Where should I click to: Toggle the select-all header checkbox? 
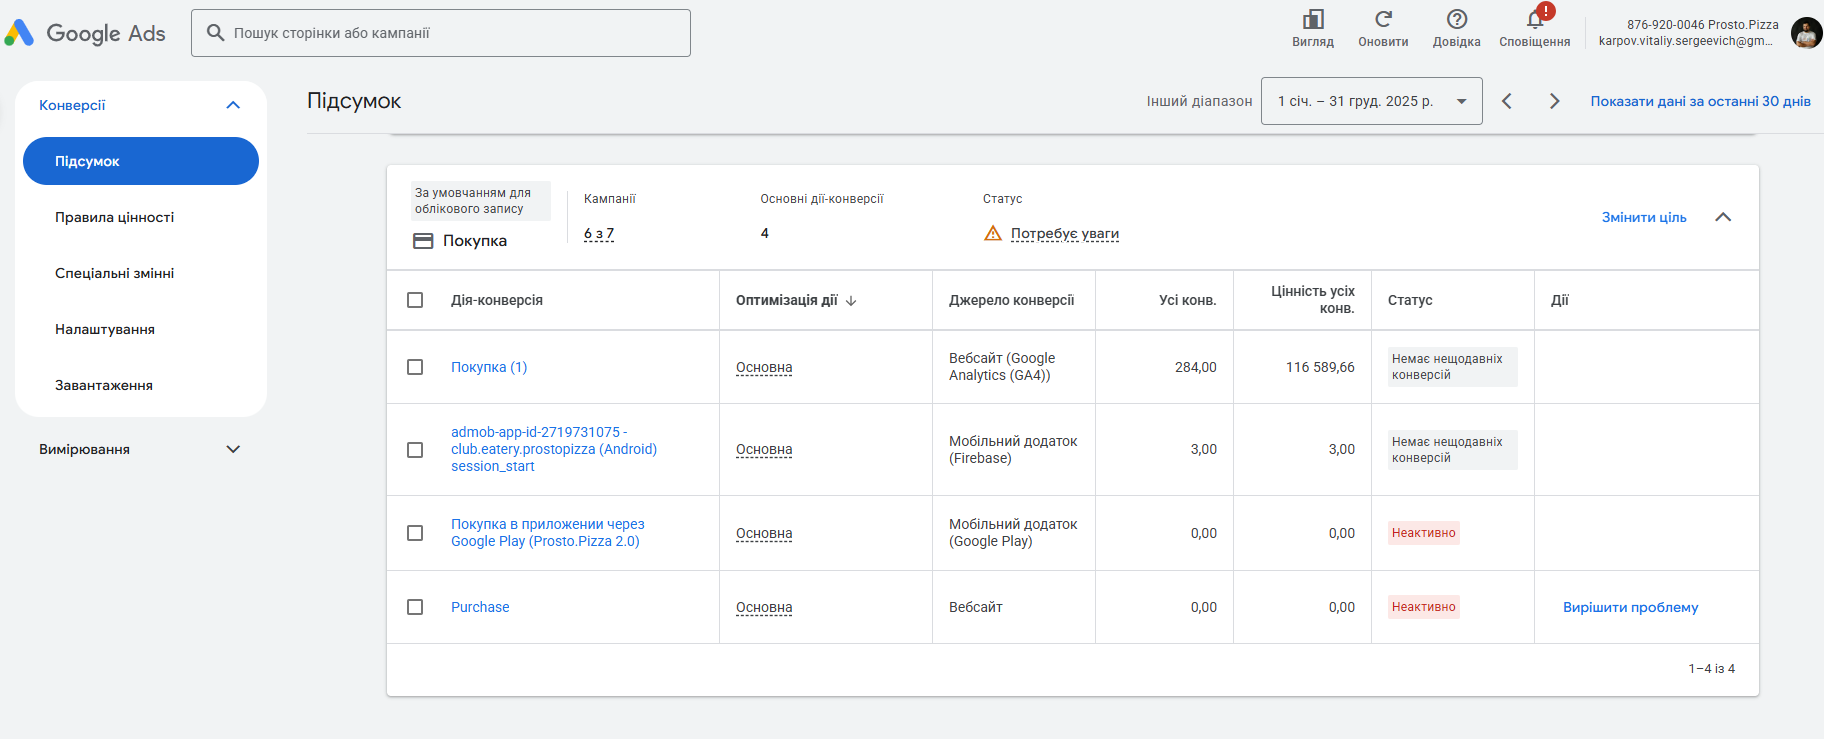pyautogui.click(x=415, y=300)
